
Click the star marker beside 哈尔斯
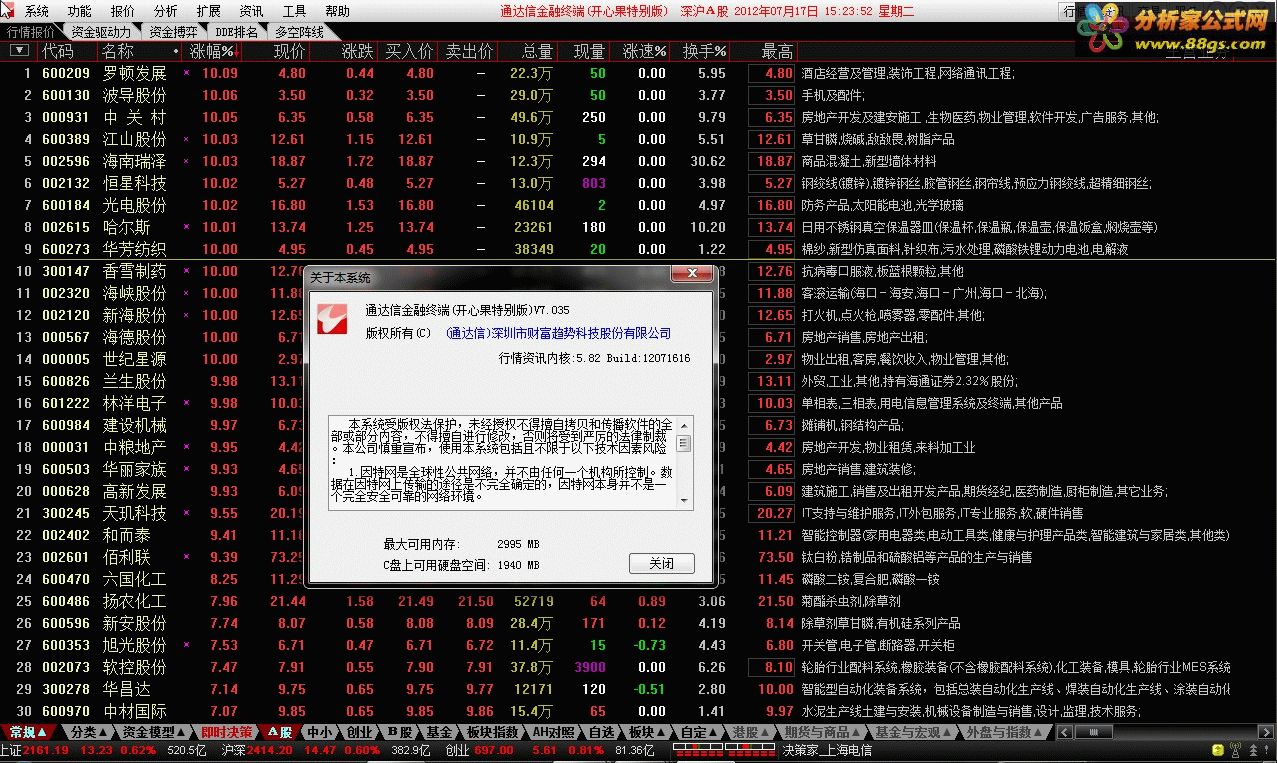point(186,227)
